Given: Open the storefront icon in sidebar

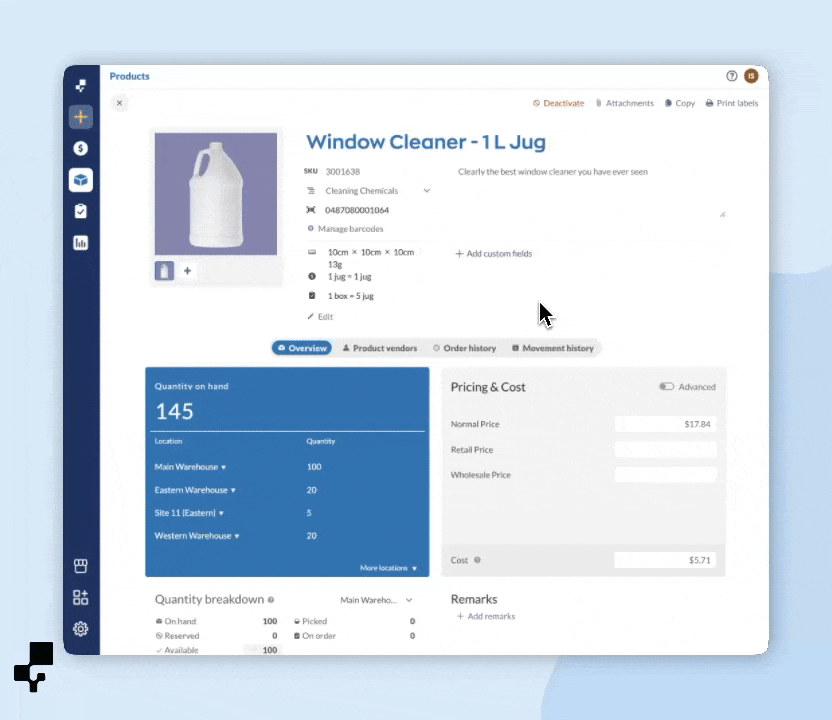Looking at the screenshot, I should click(x=81, y=566).
